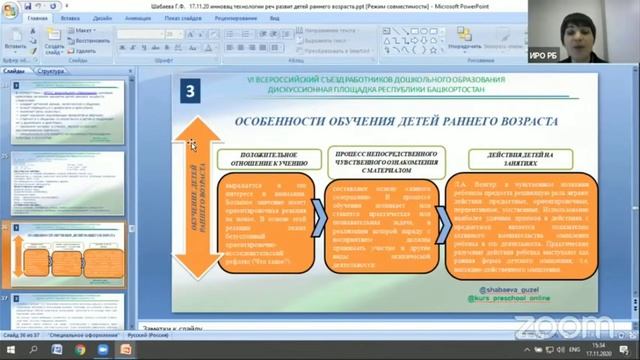This screenshot has height=360, width=640.
Task: Increase the list indent level
Action: pyautogui.click(x=274, y=34)
